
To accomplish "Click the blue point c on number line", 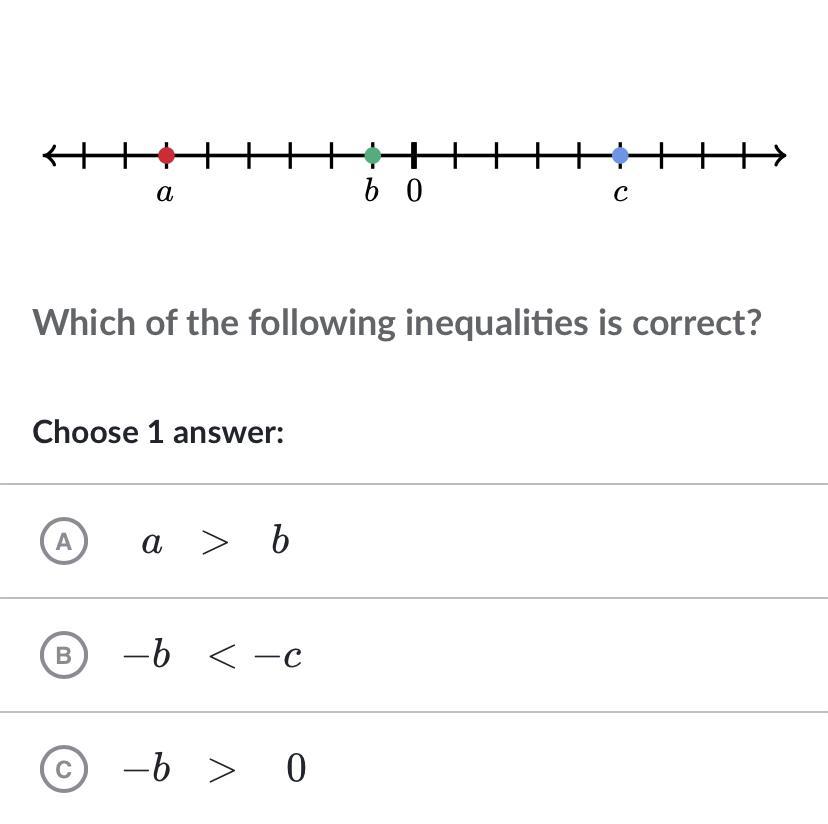I will click(620, 155).
